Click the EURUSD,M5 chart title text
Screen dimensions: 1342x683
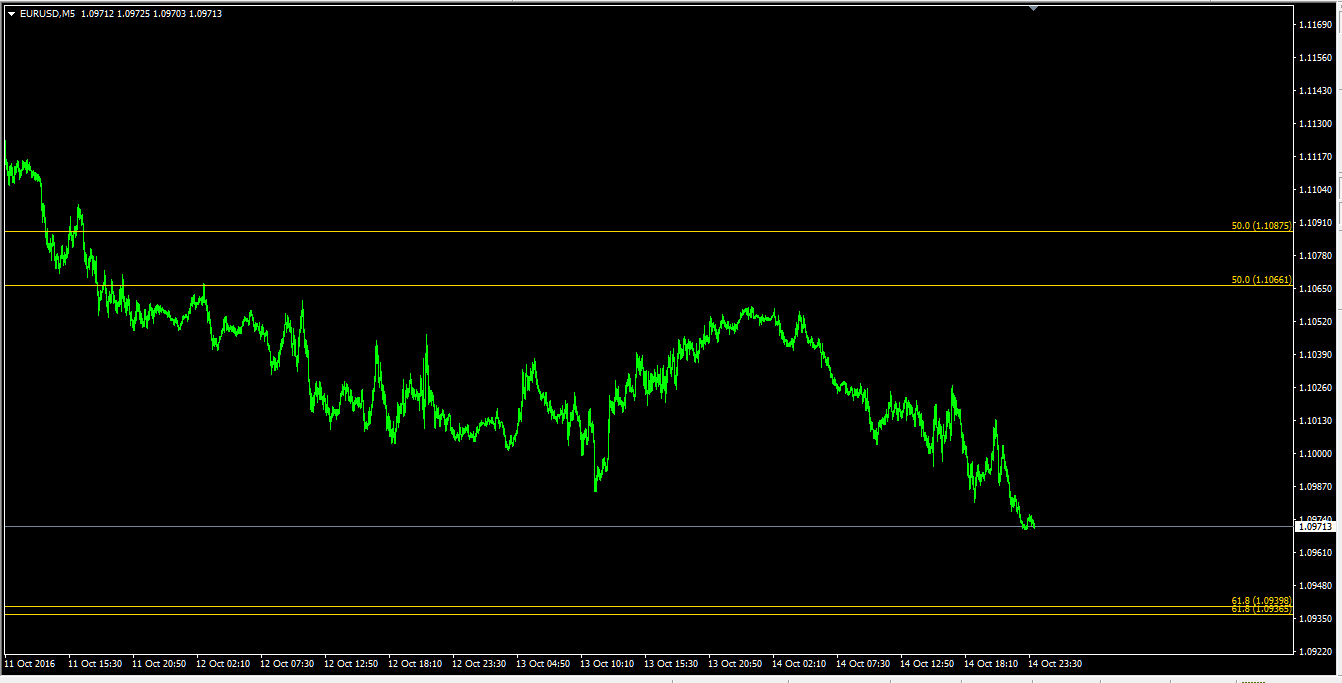point(46,13)
